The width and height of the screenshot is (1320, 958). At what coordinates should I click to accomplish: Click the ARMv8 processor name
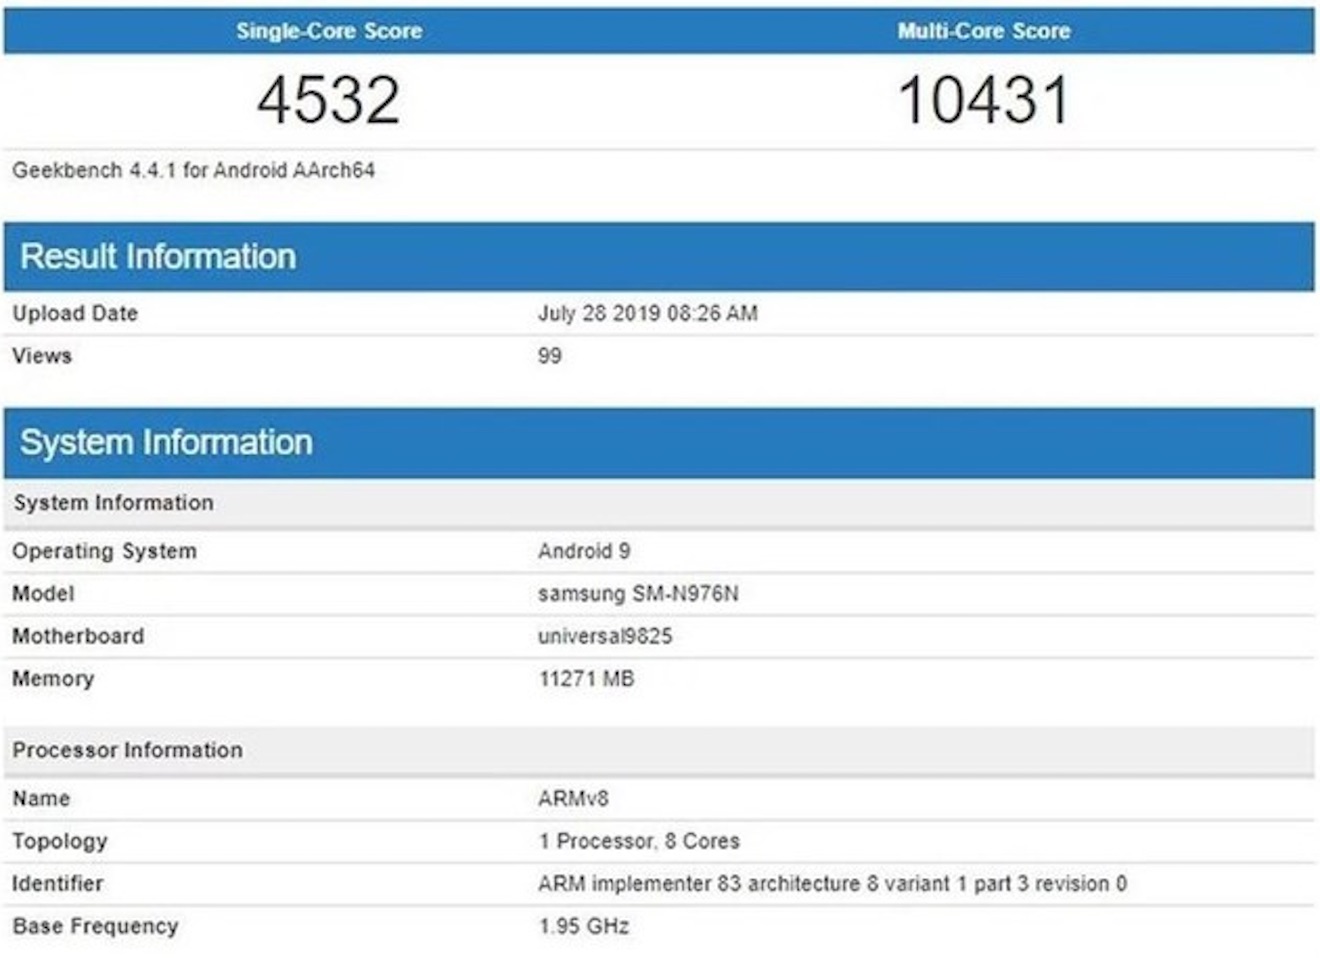[573, 799]
